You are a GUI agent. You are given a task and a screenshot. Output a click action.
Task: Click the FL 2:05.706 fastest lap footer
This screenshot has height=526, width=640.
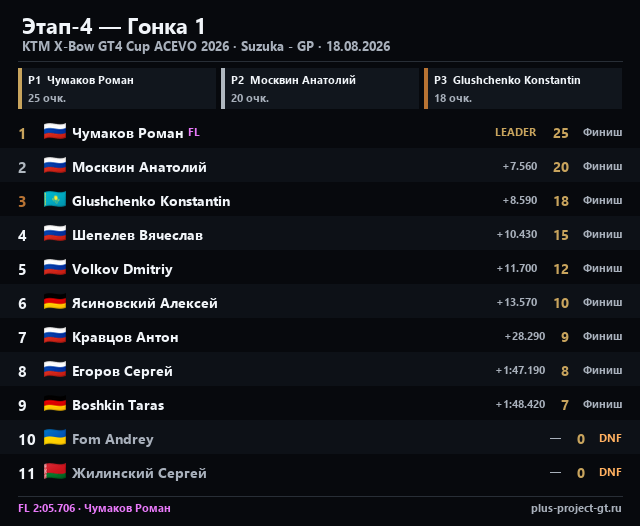[94, 508]
